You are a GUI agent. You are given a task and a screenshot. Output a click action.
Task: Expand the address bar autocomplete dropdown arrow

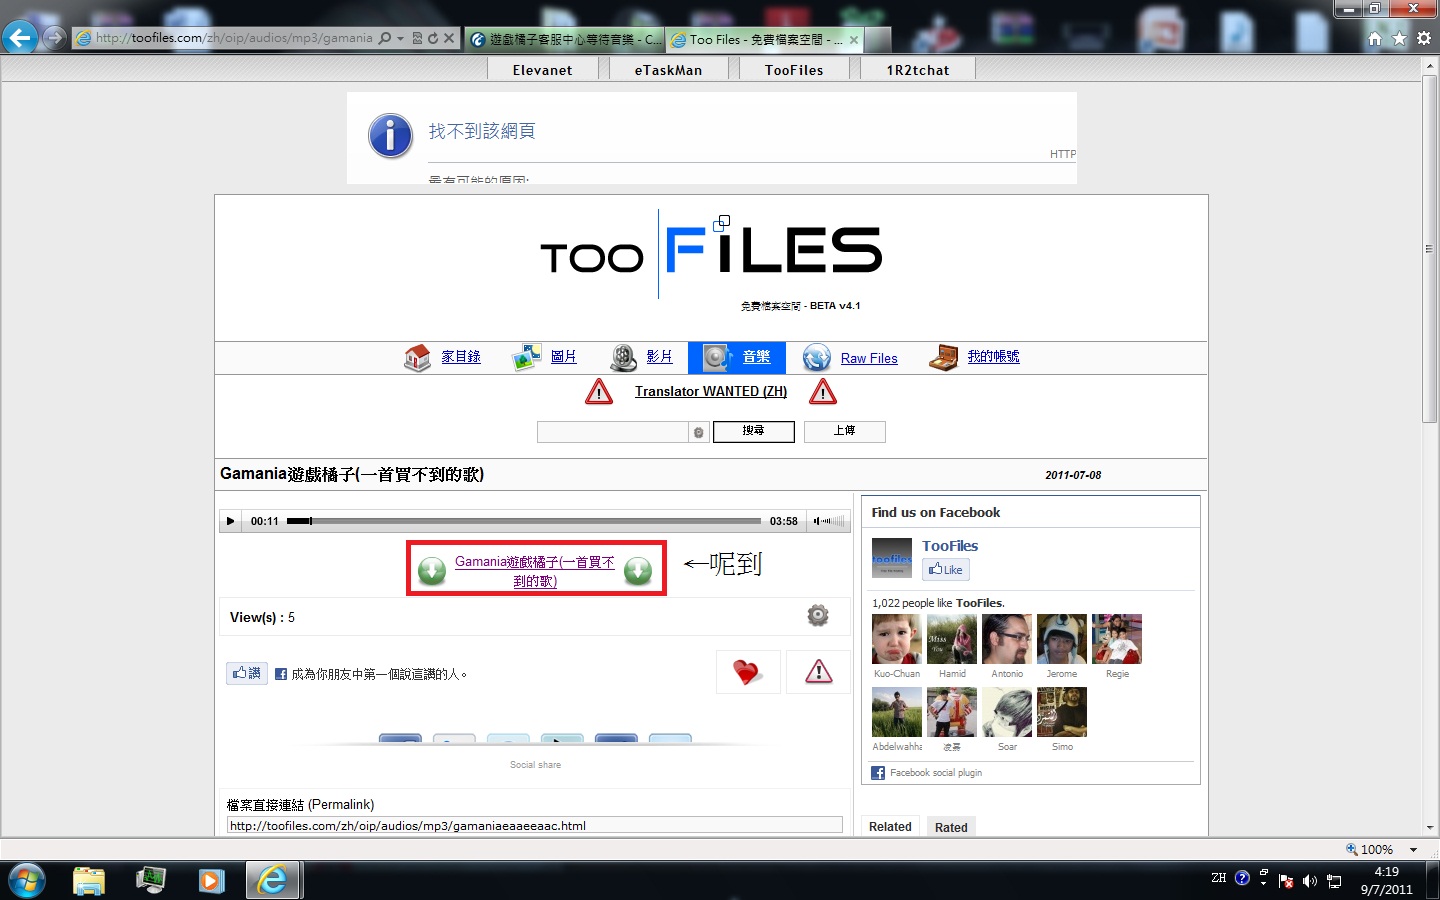400,38
